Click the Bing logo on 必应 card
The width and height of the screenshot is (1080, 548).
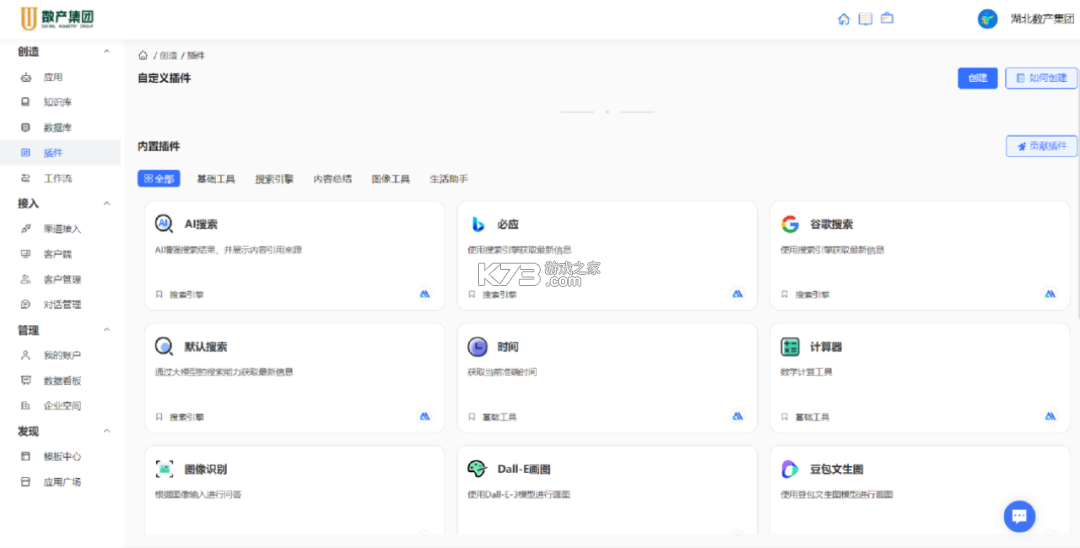point(477,224)
